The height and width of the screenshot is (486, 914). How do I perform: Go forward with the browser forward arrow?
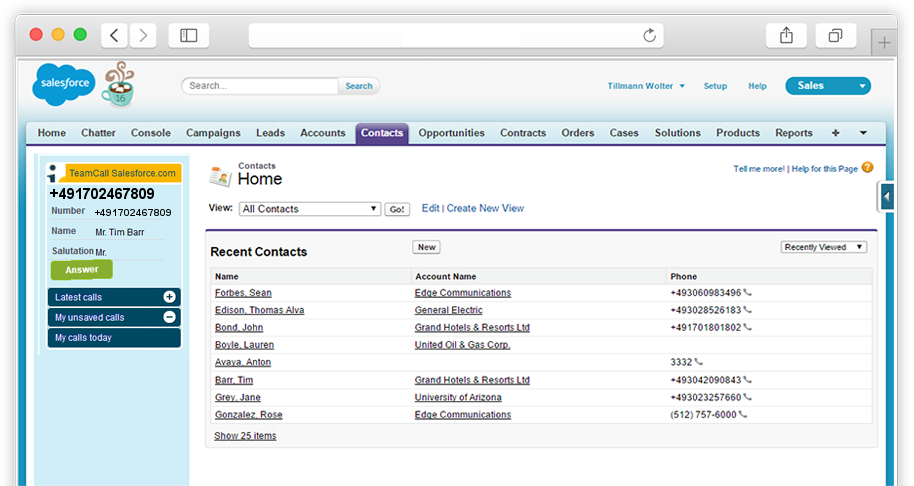tap(143, 36)
